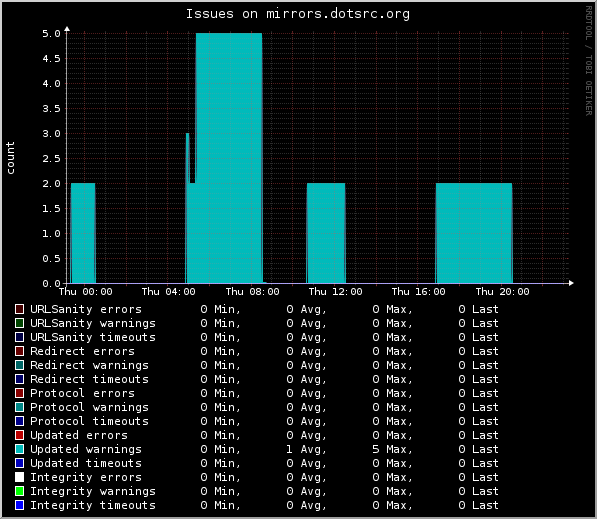Click the 'Thu 00:00' x-axis label

pyautogui.click(x=86, y=292)
